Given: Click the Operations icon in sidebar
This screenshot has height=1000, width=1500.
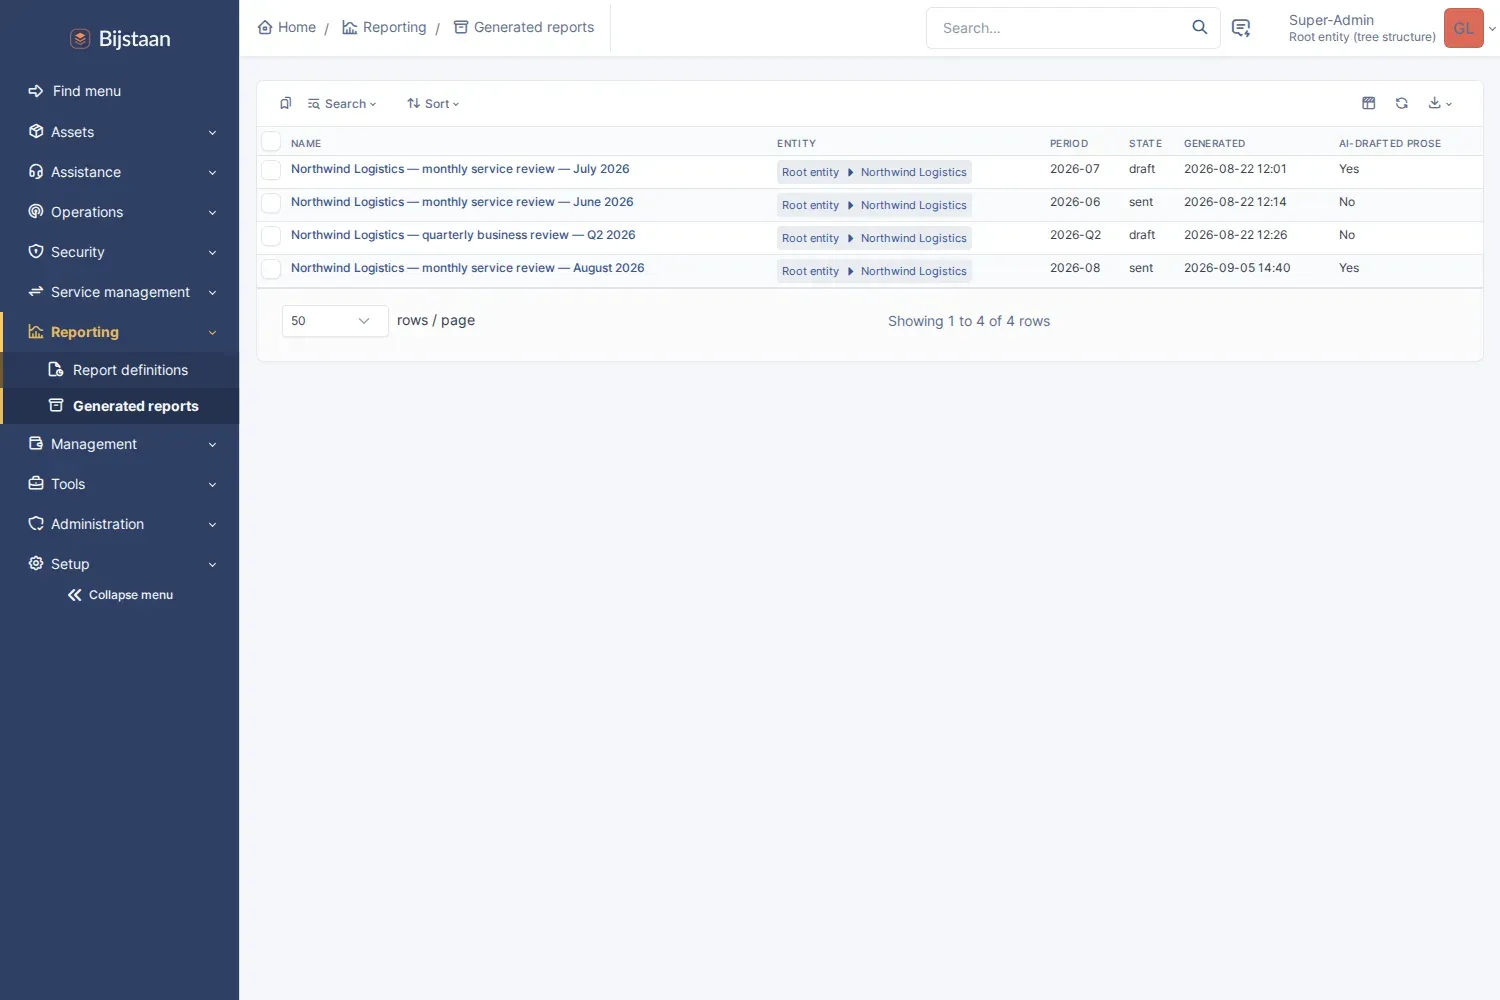Looking at the screenshot, I should pos(36,211).
